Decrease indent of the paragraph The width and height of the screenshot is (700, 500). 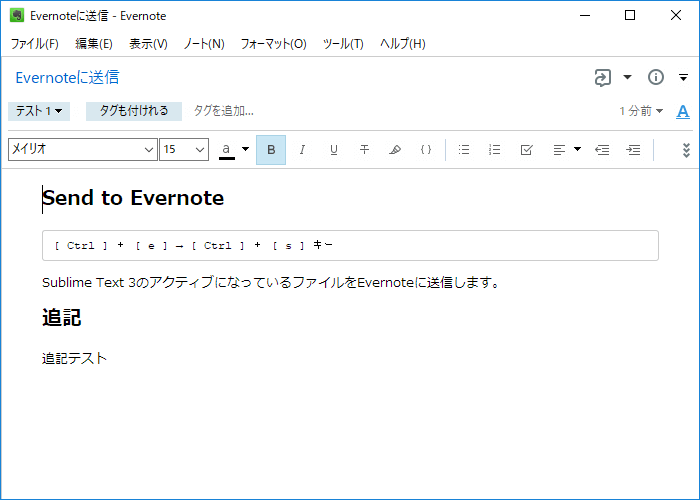coord(602,150)
